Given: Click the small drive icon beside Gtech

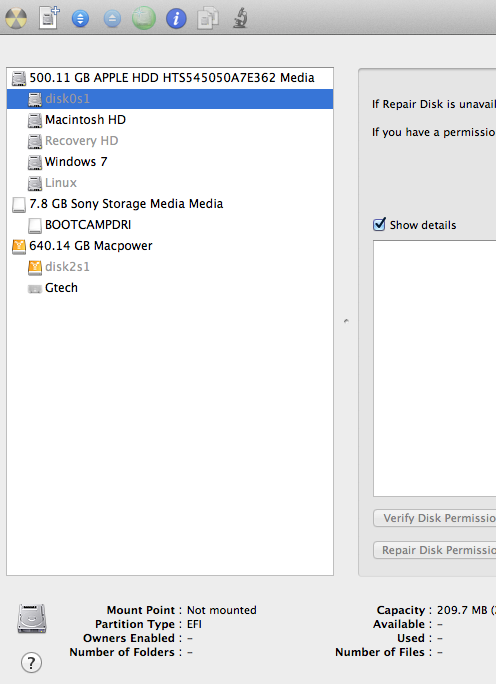Looking at the screenshot, I should [x=35, y=289].
